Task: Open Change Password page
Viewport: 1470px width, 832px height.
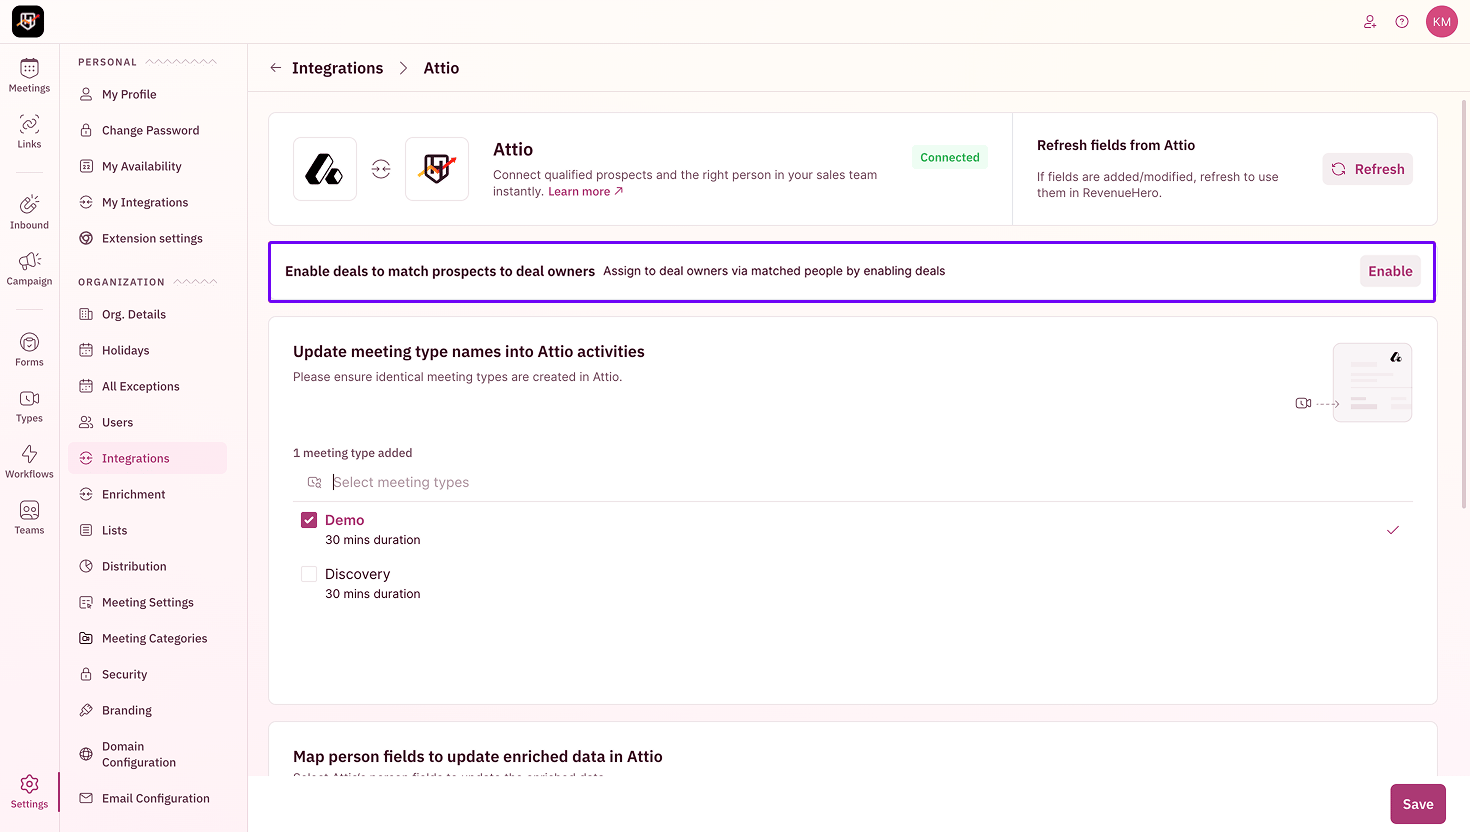Action: pyautogui.click(x=148, y=130)
